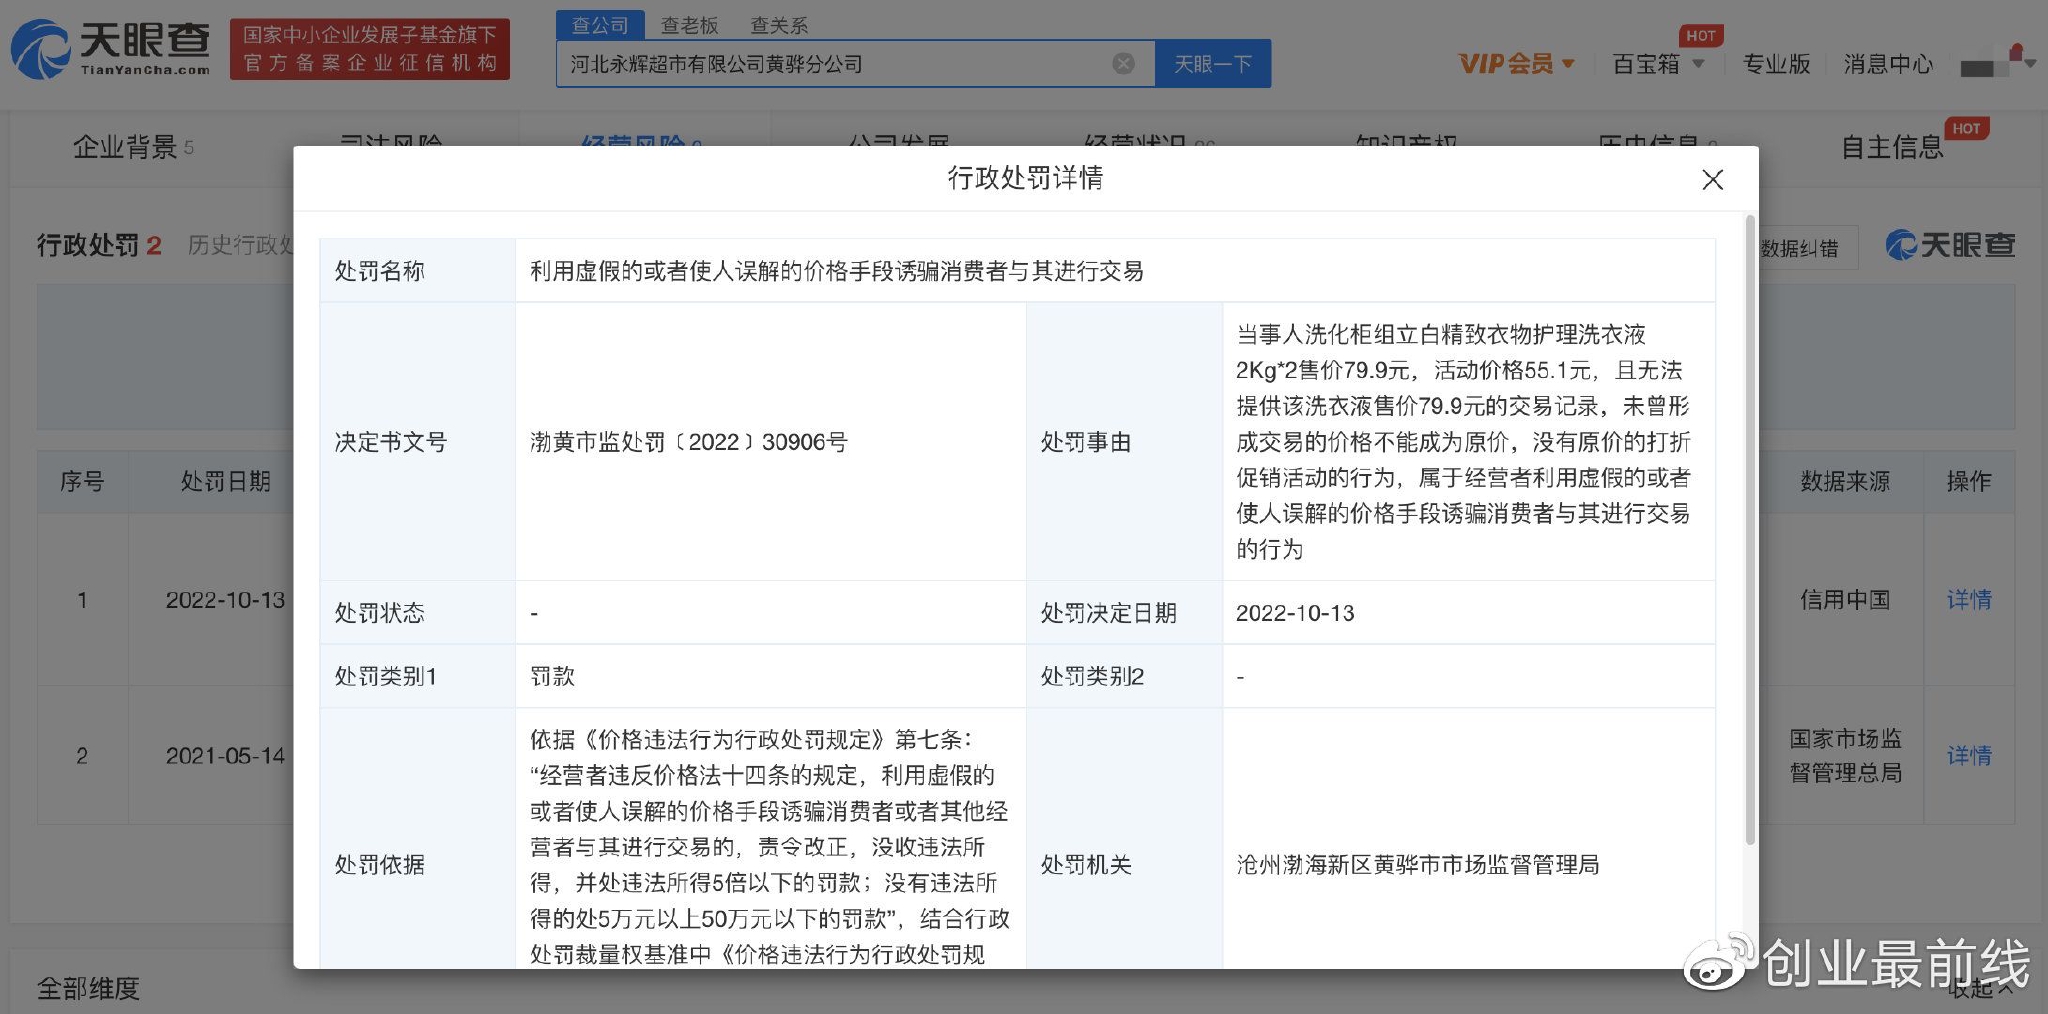The image size is (2048, 1014).
Task: Click the 处罚决定日期 value 2022-10-13 in dialog
Action: [x=1295, y=613]
